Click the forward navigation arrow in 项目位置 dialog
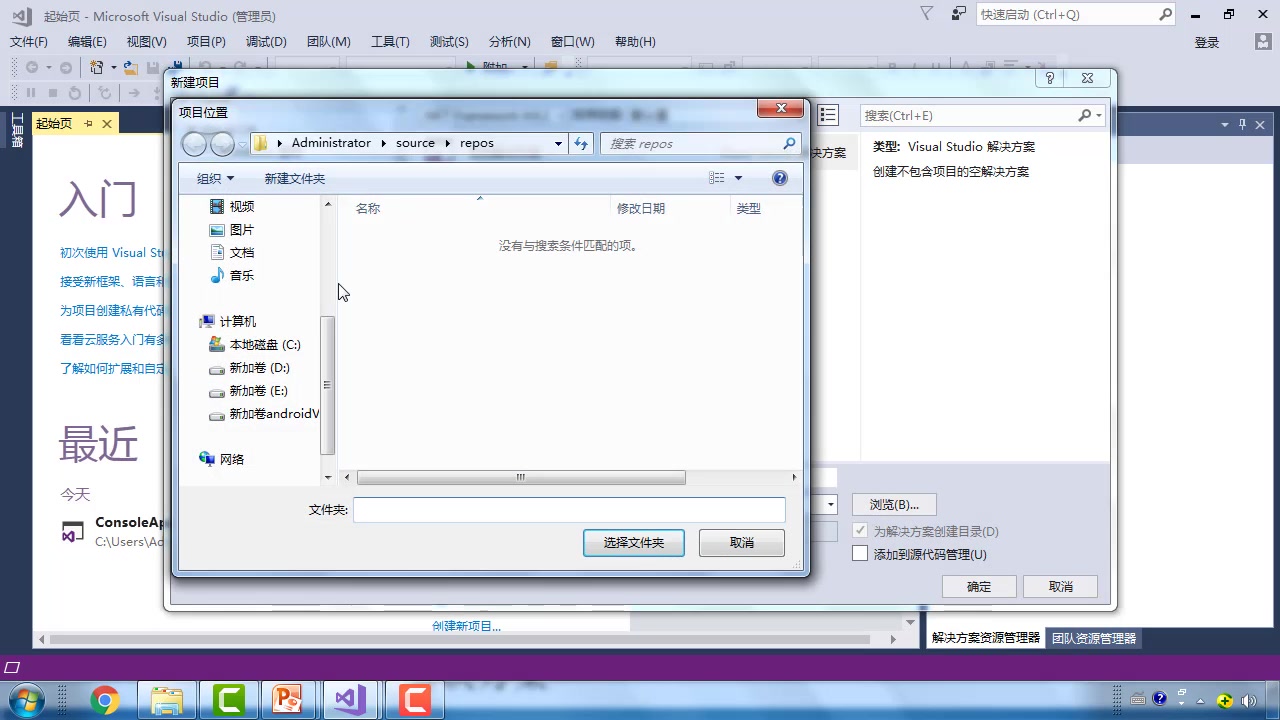1280x720 pixels. (222, 144)
